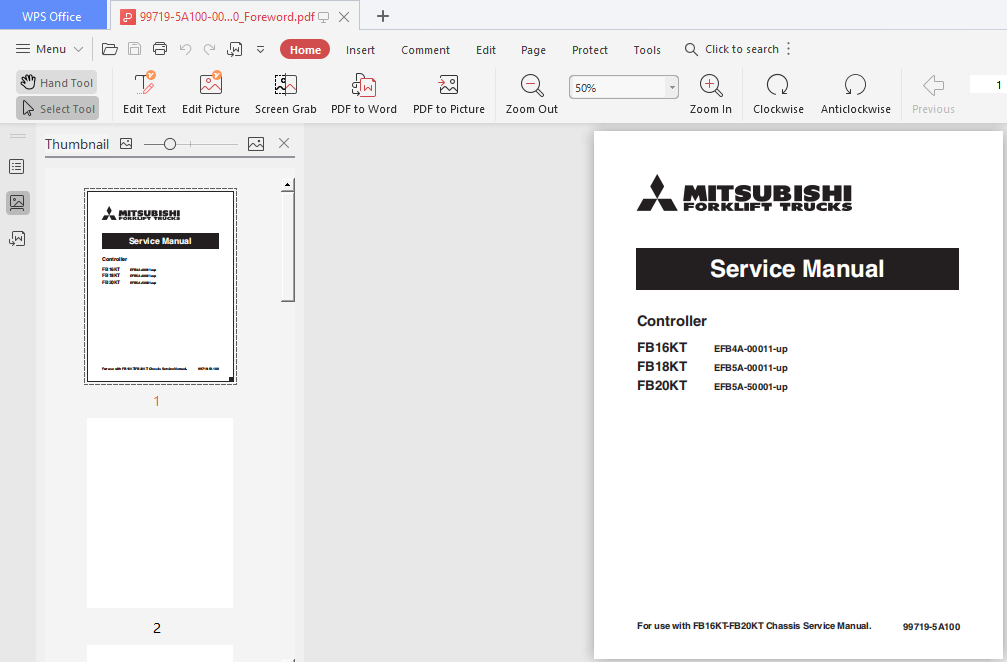Click the 'FB16KT' model text
The width and height of the screenshot is (1007, 662).
point(661,347)
